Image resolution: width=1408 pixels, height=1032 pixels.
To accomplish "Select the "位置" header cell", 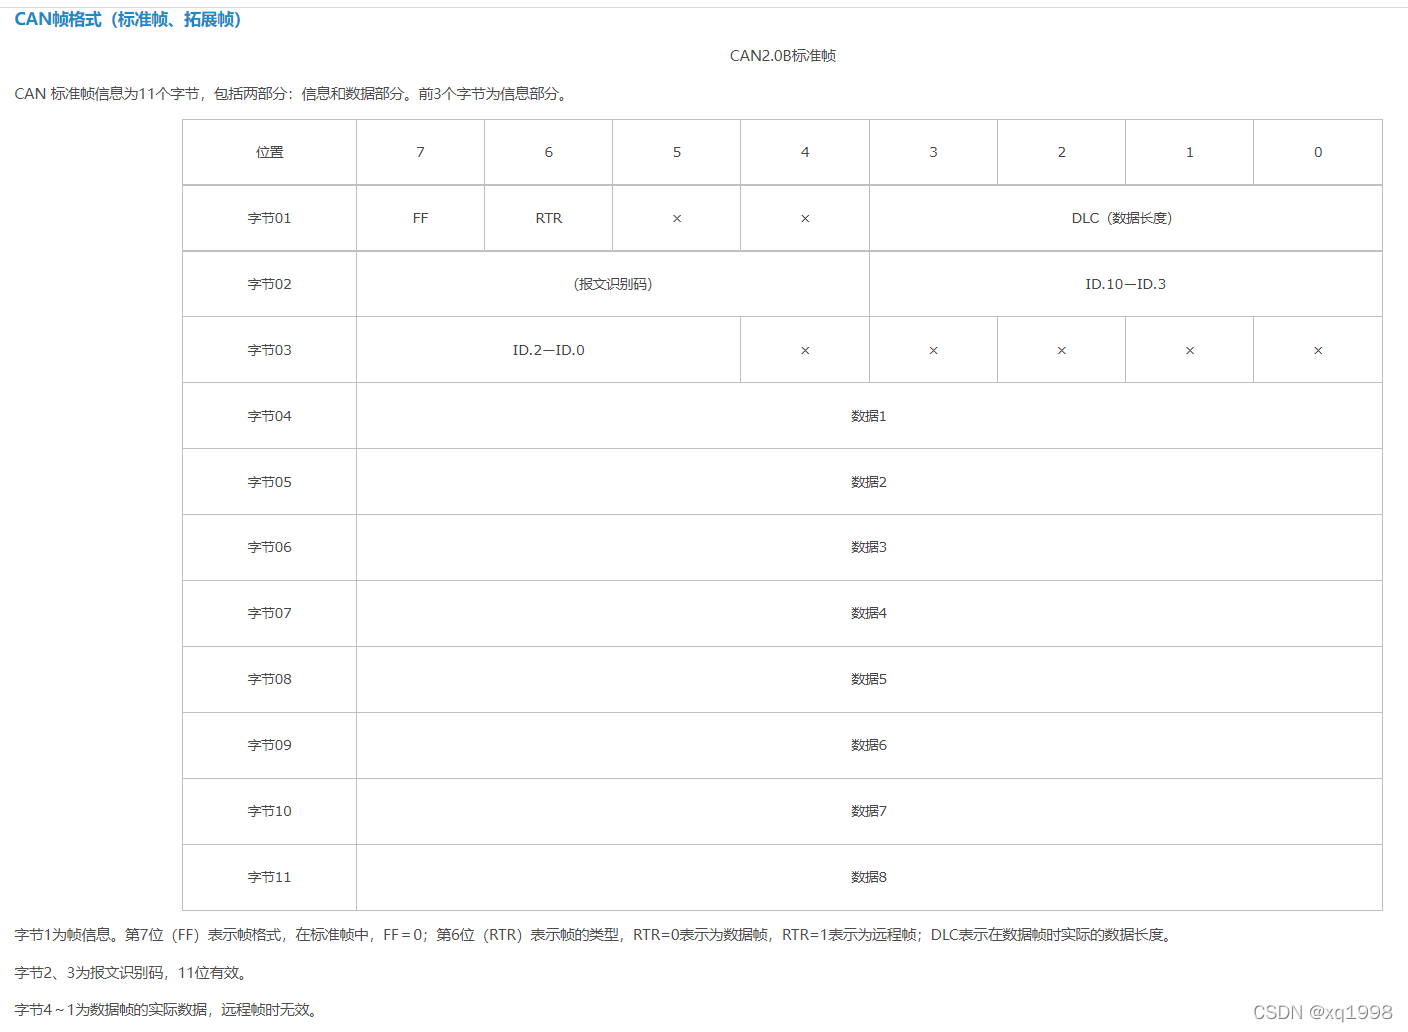I will (270, 152).
